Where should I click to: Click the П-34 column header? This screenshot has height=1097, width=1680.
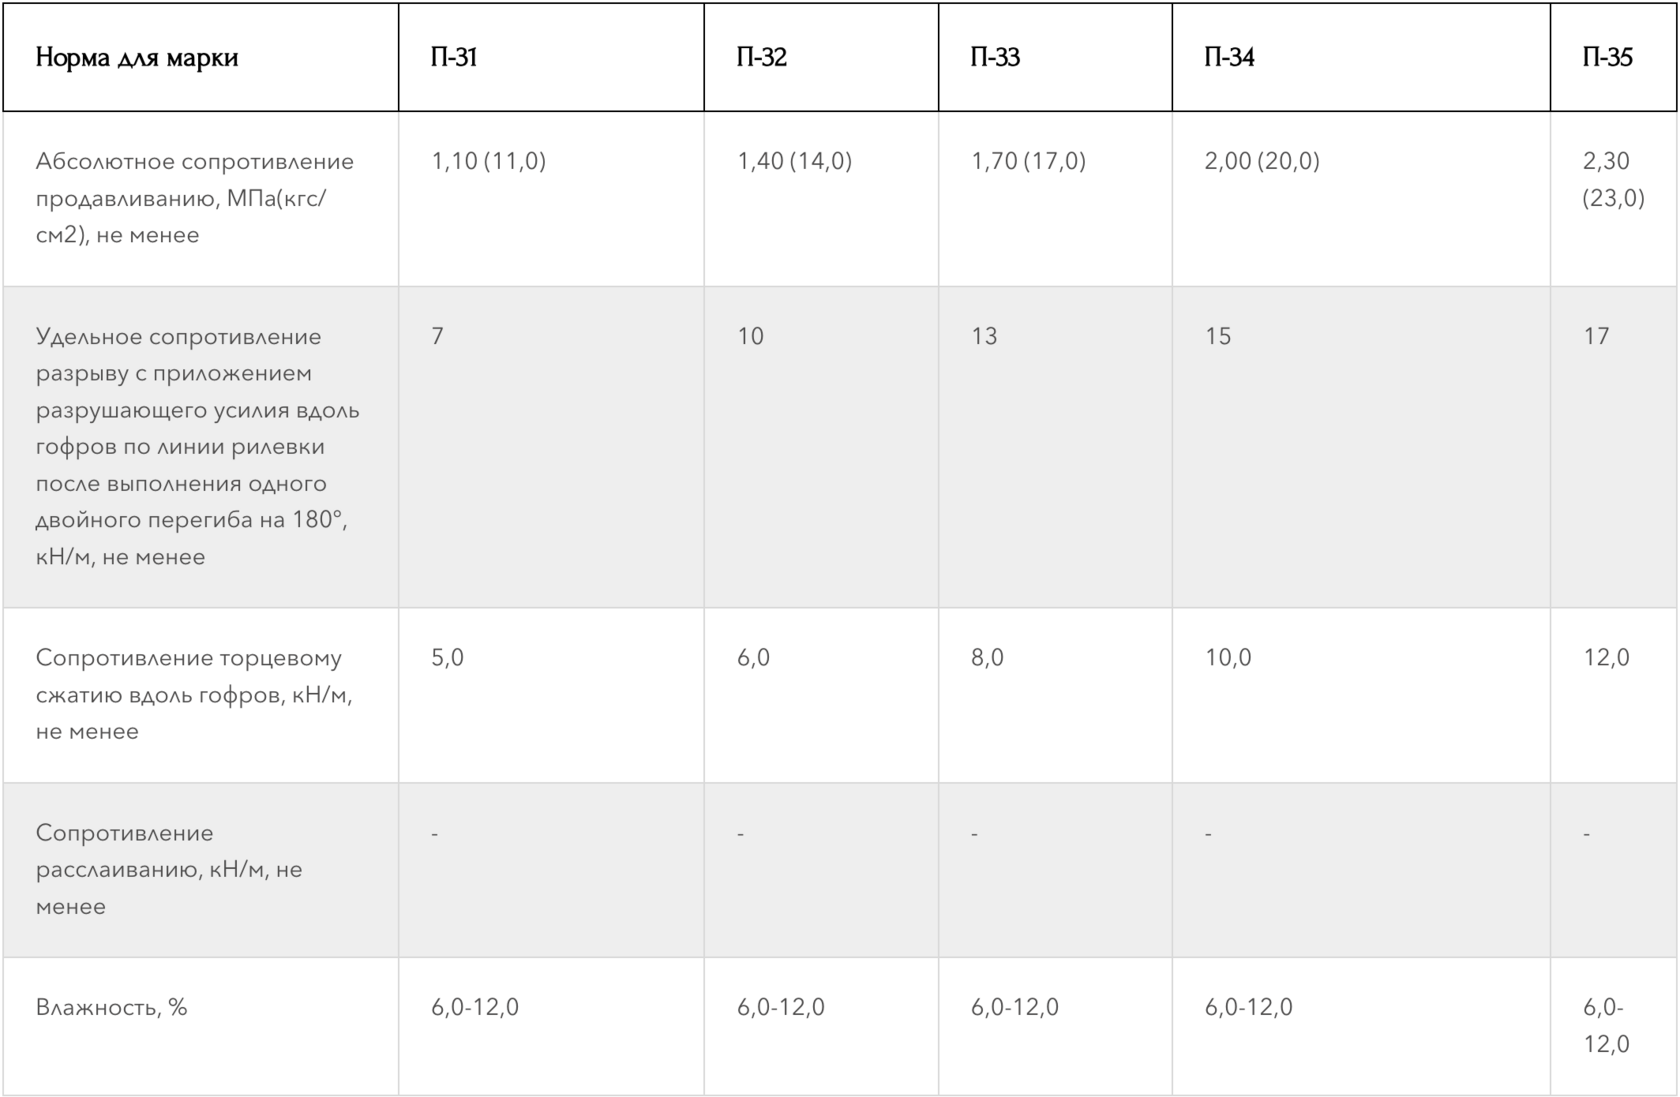pyautogui.click(x=1229, y=57)
